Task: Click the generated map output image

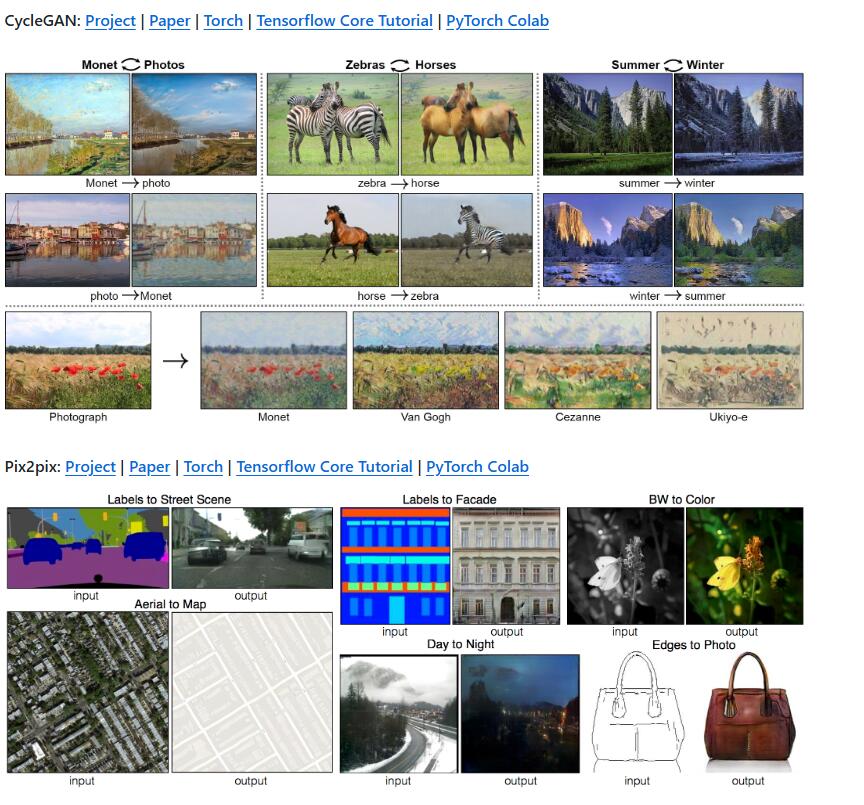Action: coord(252,692)
